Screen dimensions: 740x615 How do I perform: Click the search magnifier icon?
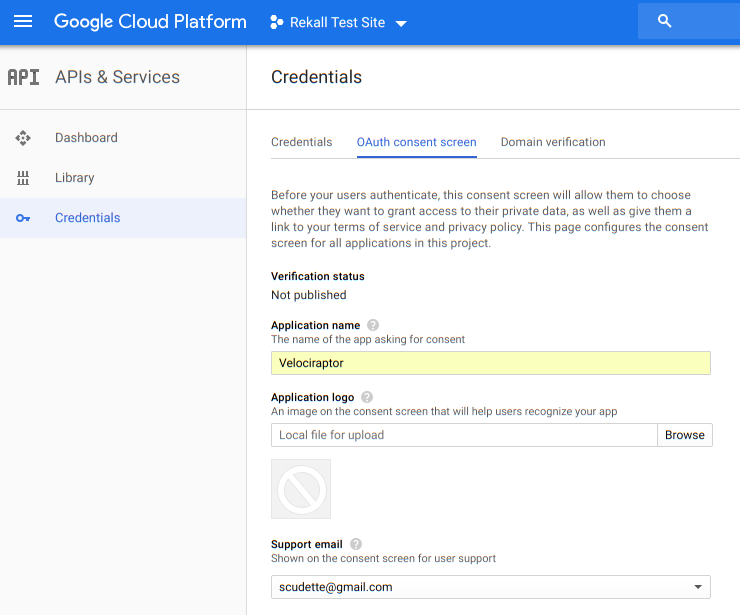pyautogui.click(x=665, y=21)
